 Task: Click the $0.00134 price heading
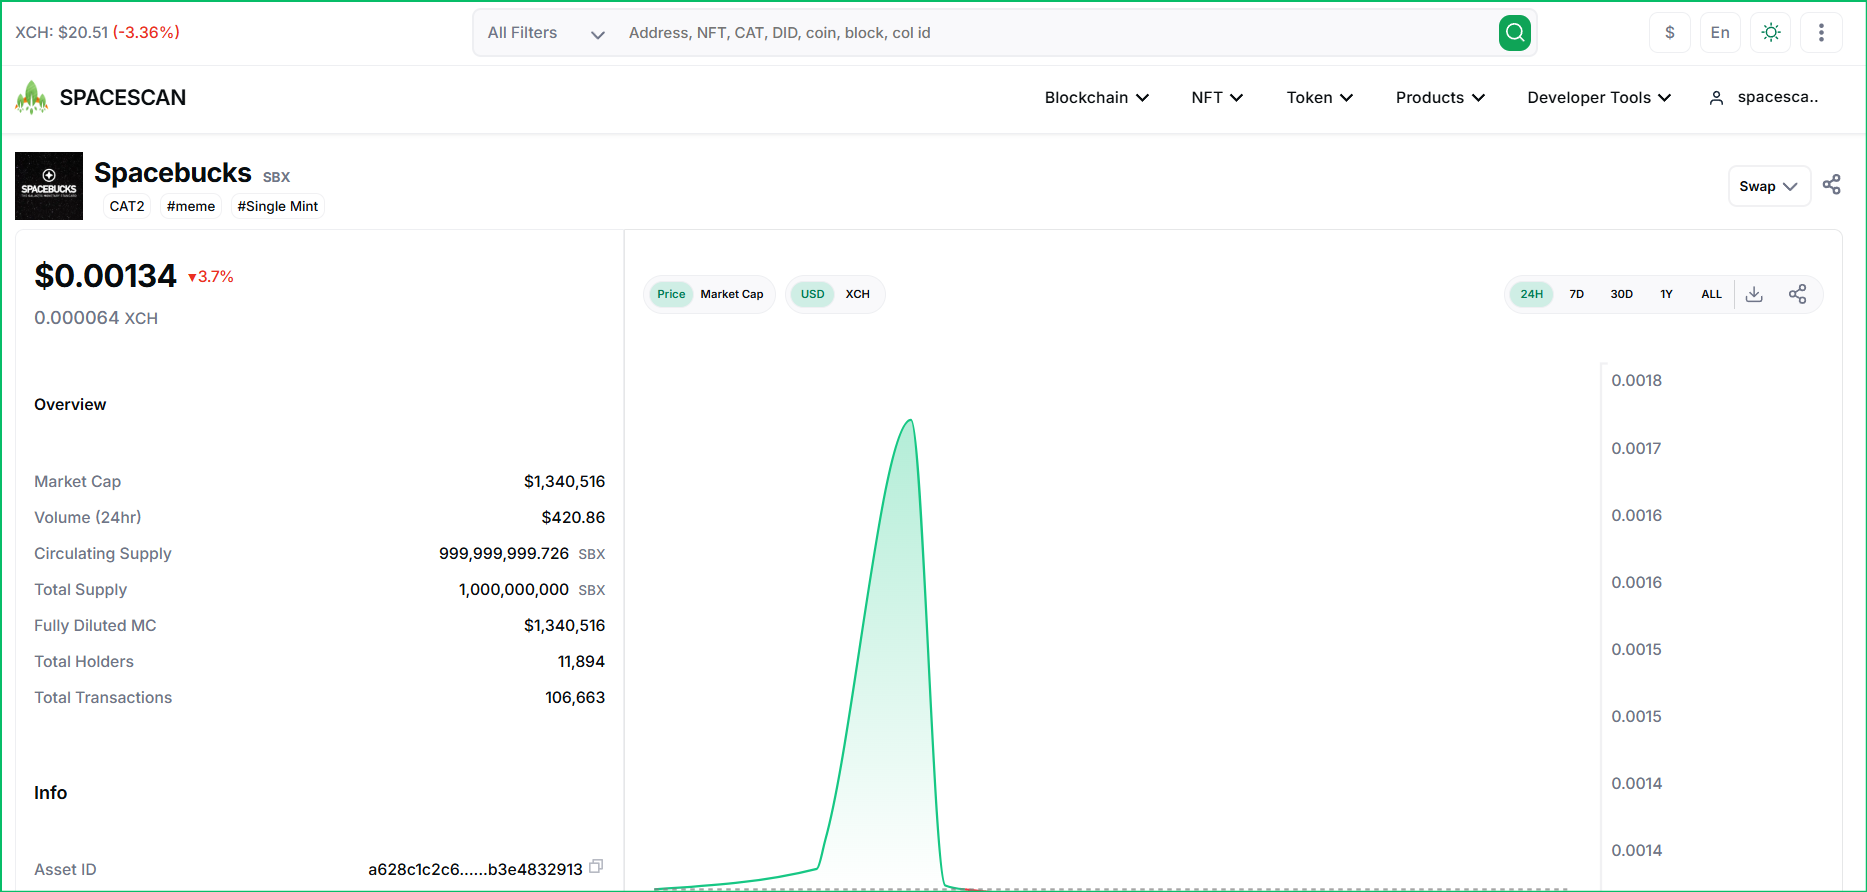[106, 275]
